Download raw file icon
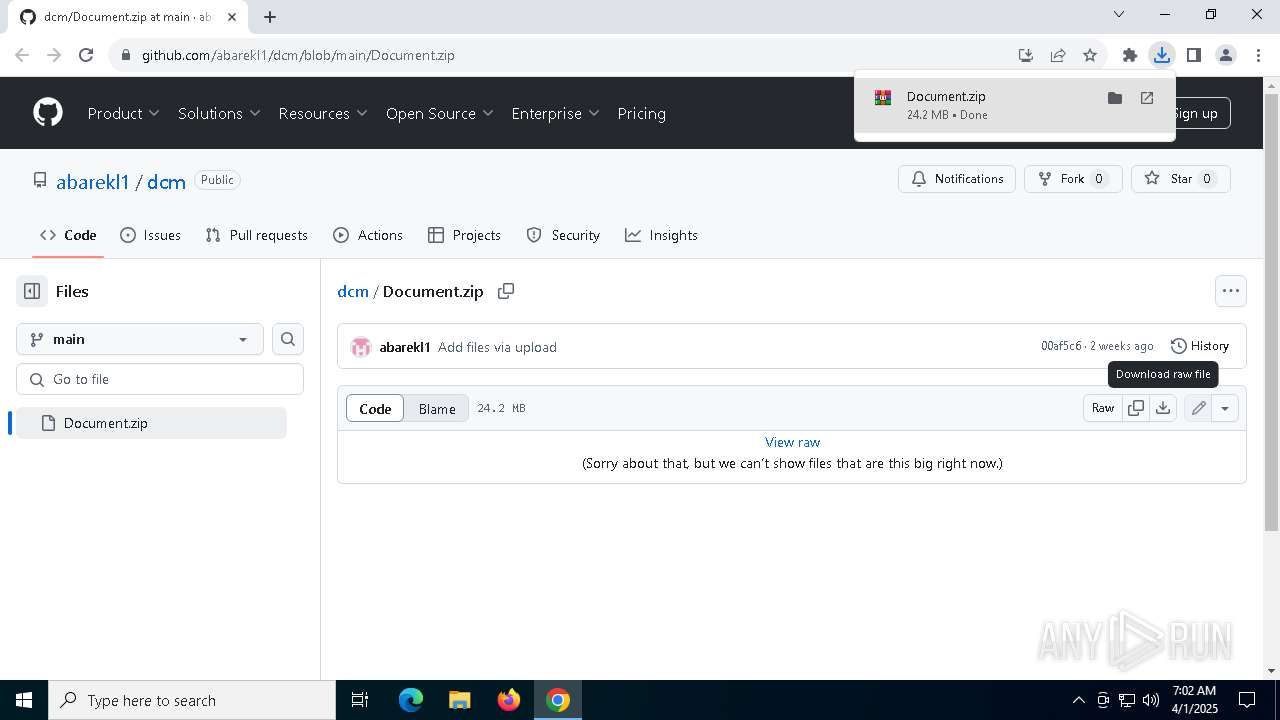 coord(1163,408)
